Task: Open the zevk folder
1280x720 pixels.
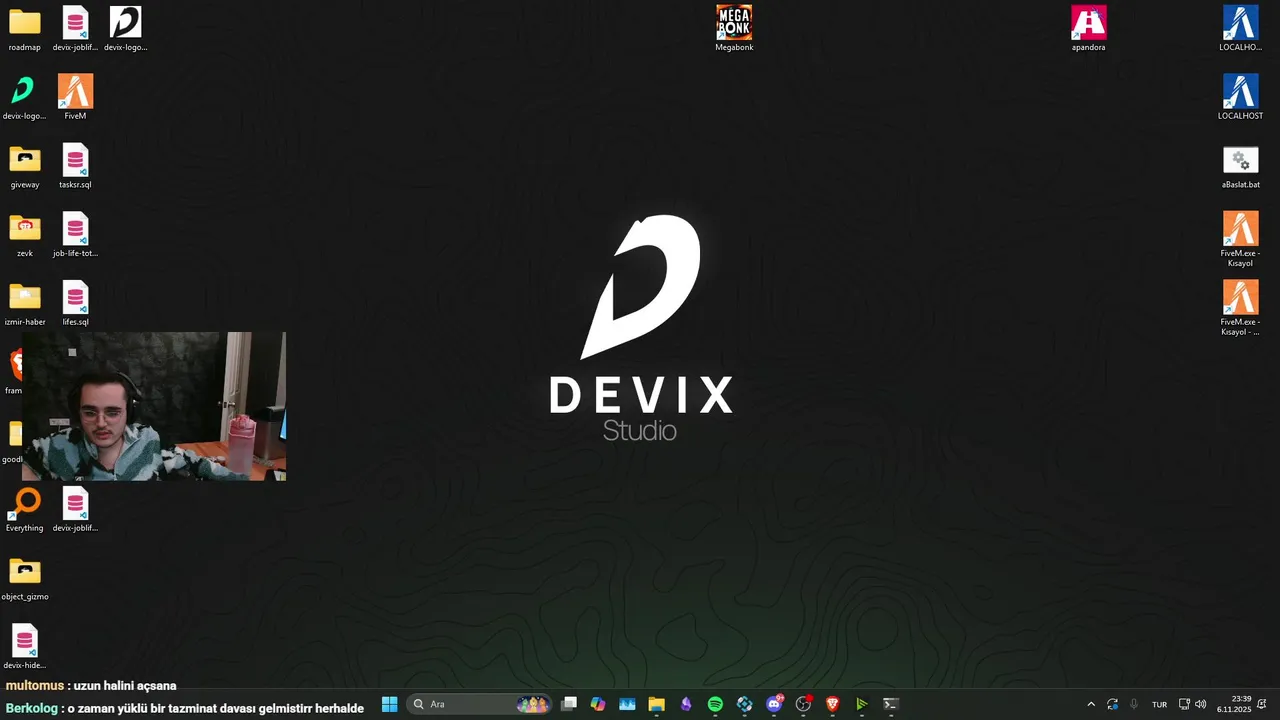Action: [25, 236]
